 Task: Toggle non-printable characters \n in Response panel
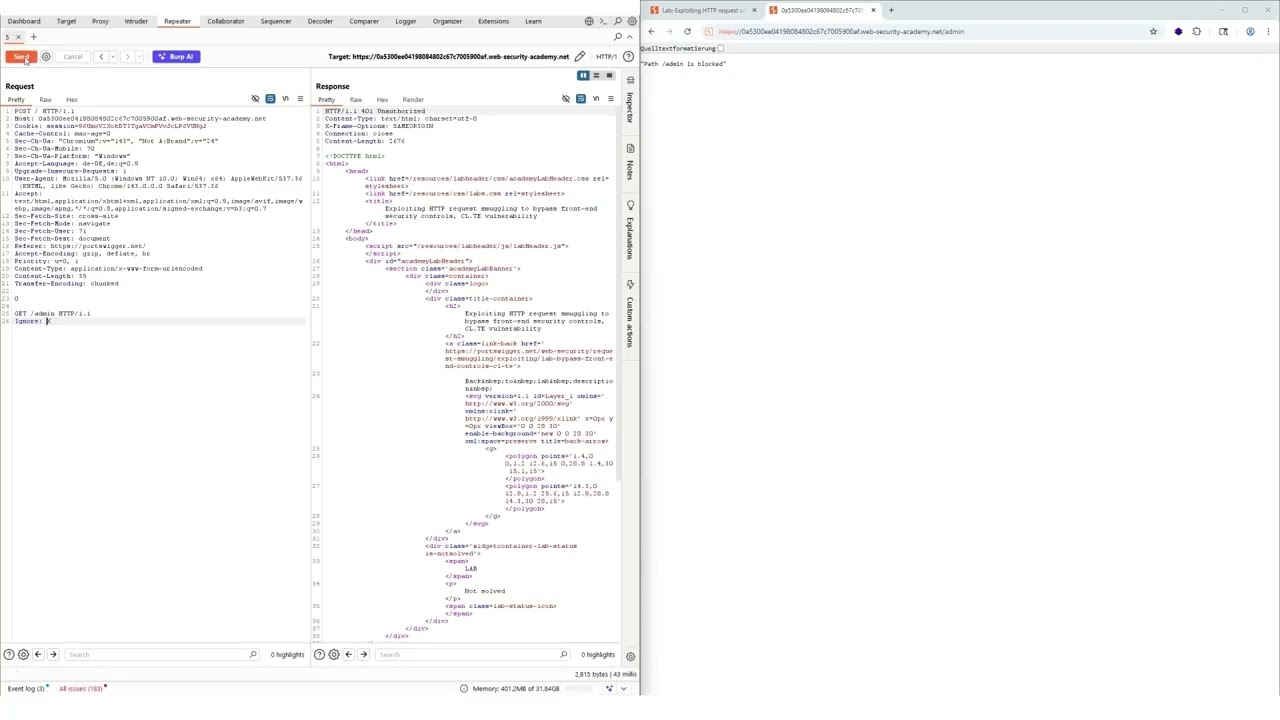coord(596,99)
